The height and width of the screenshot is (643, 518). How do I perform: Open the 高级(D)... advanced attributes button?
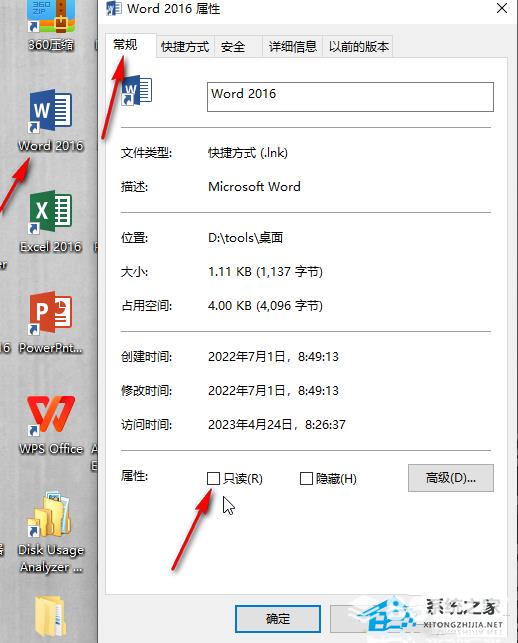[x=451, y=478]
